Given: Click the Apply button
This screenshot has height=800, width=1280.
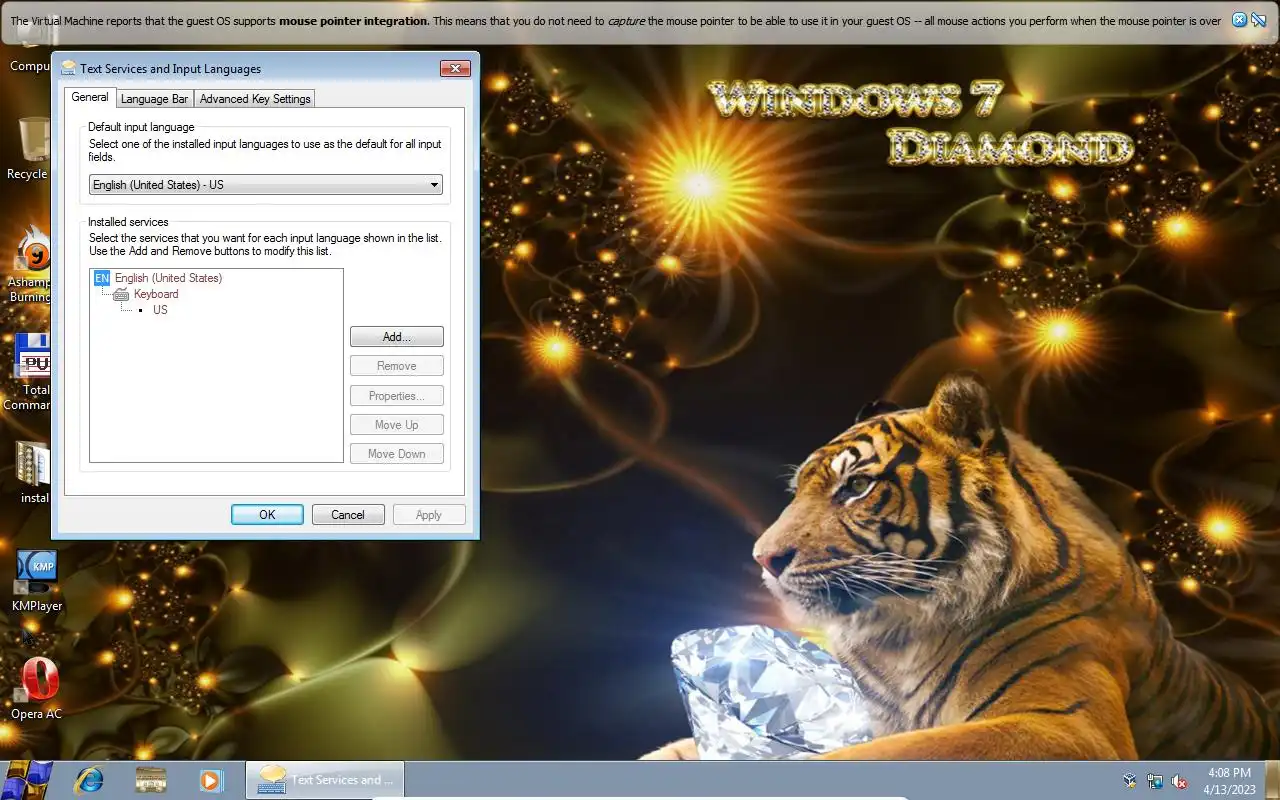Looking at the screenshot, I should (x=429, y=515).
